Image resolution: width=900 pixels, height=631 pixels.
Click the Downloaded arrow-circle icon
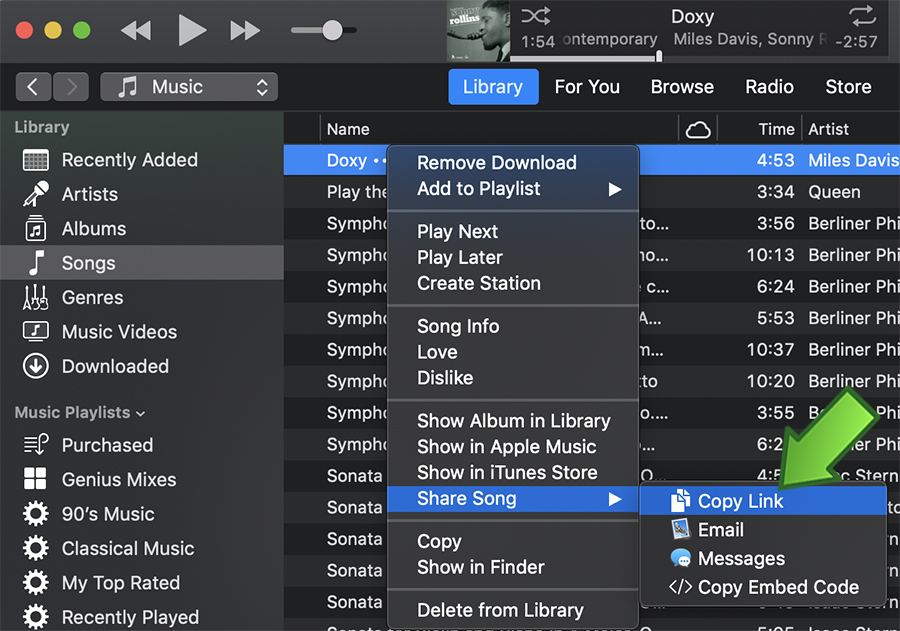tap(36, 366)
